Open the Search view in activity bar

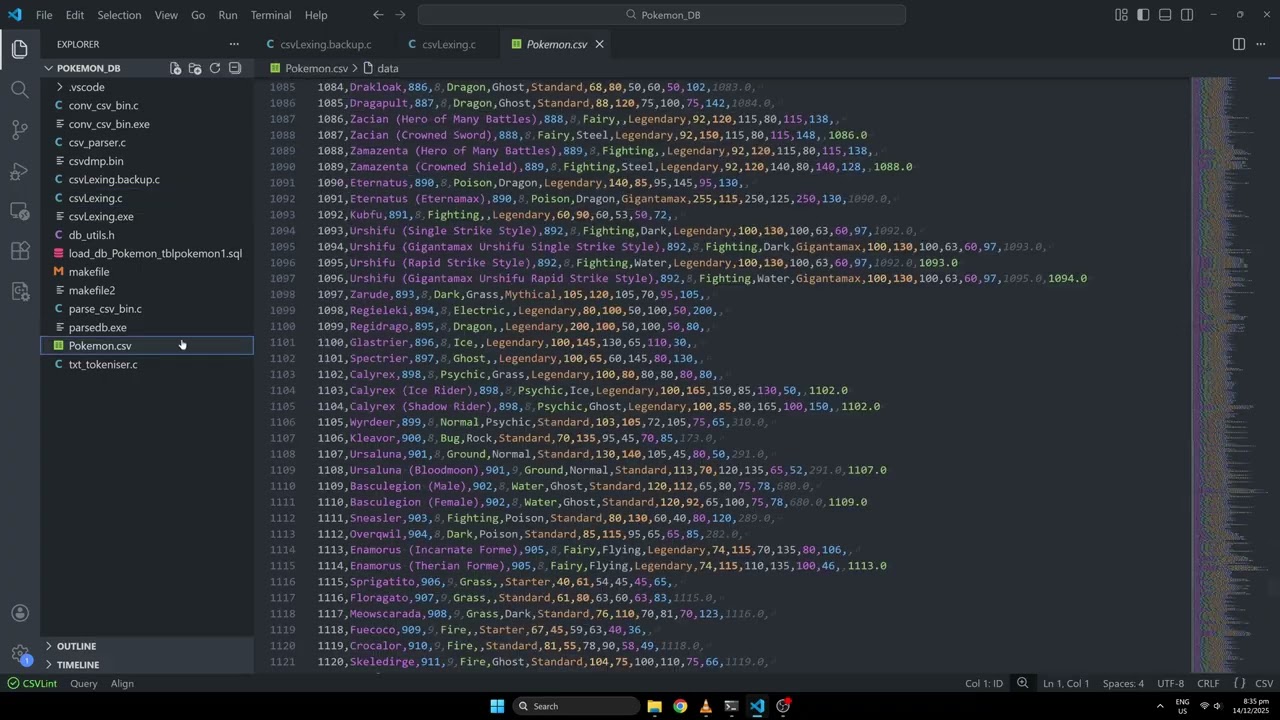[x=20, y=89]
